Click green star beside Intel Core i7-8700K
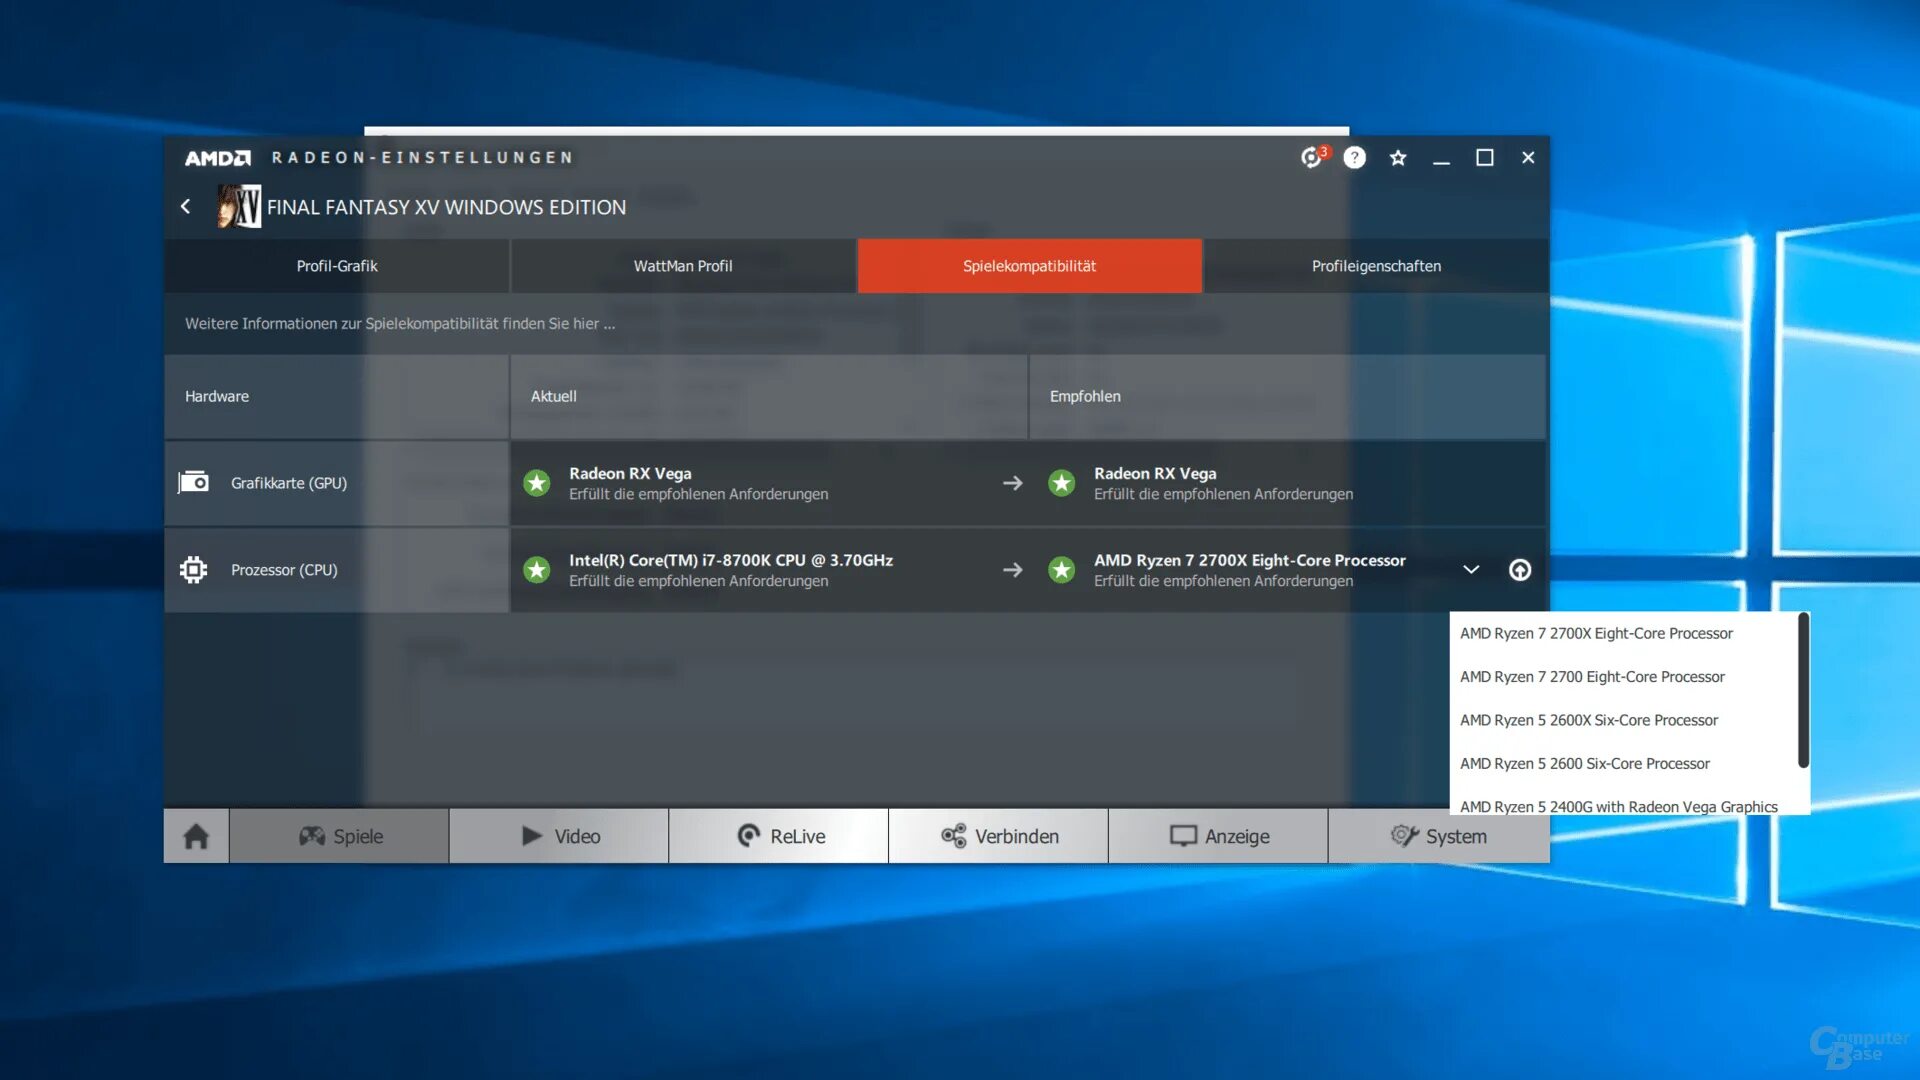 (x=537, y=570)
